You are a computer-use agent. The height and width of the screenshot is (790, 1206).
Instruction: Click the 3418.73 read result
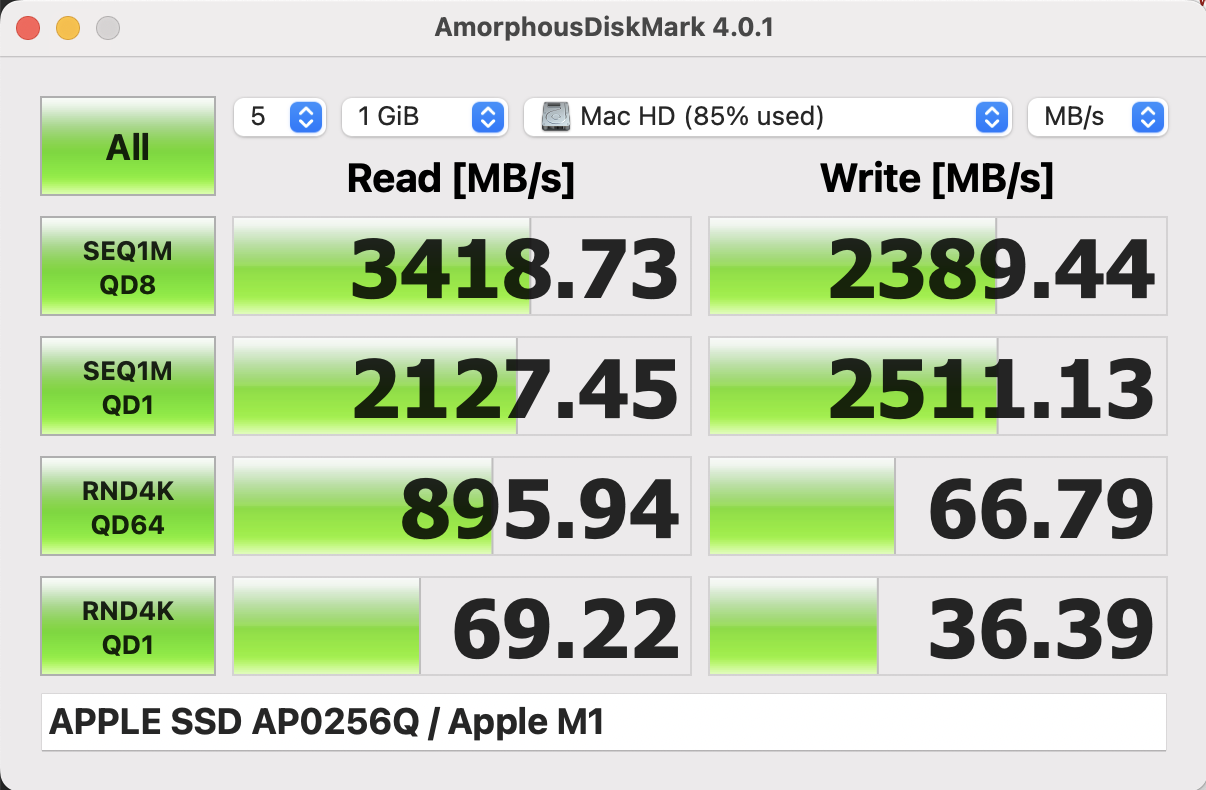point(462,266)
